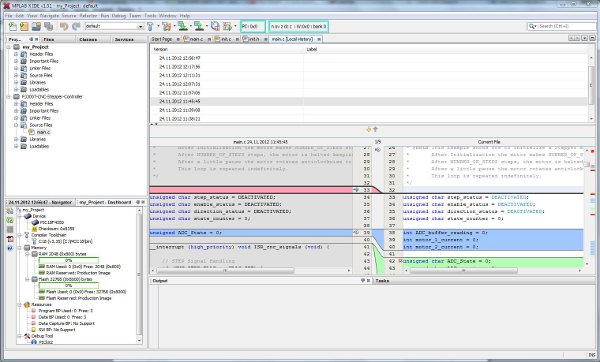Click the Label column header
The height and width of the screenshot is (362, 600).
(445, 49)
